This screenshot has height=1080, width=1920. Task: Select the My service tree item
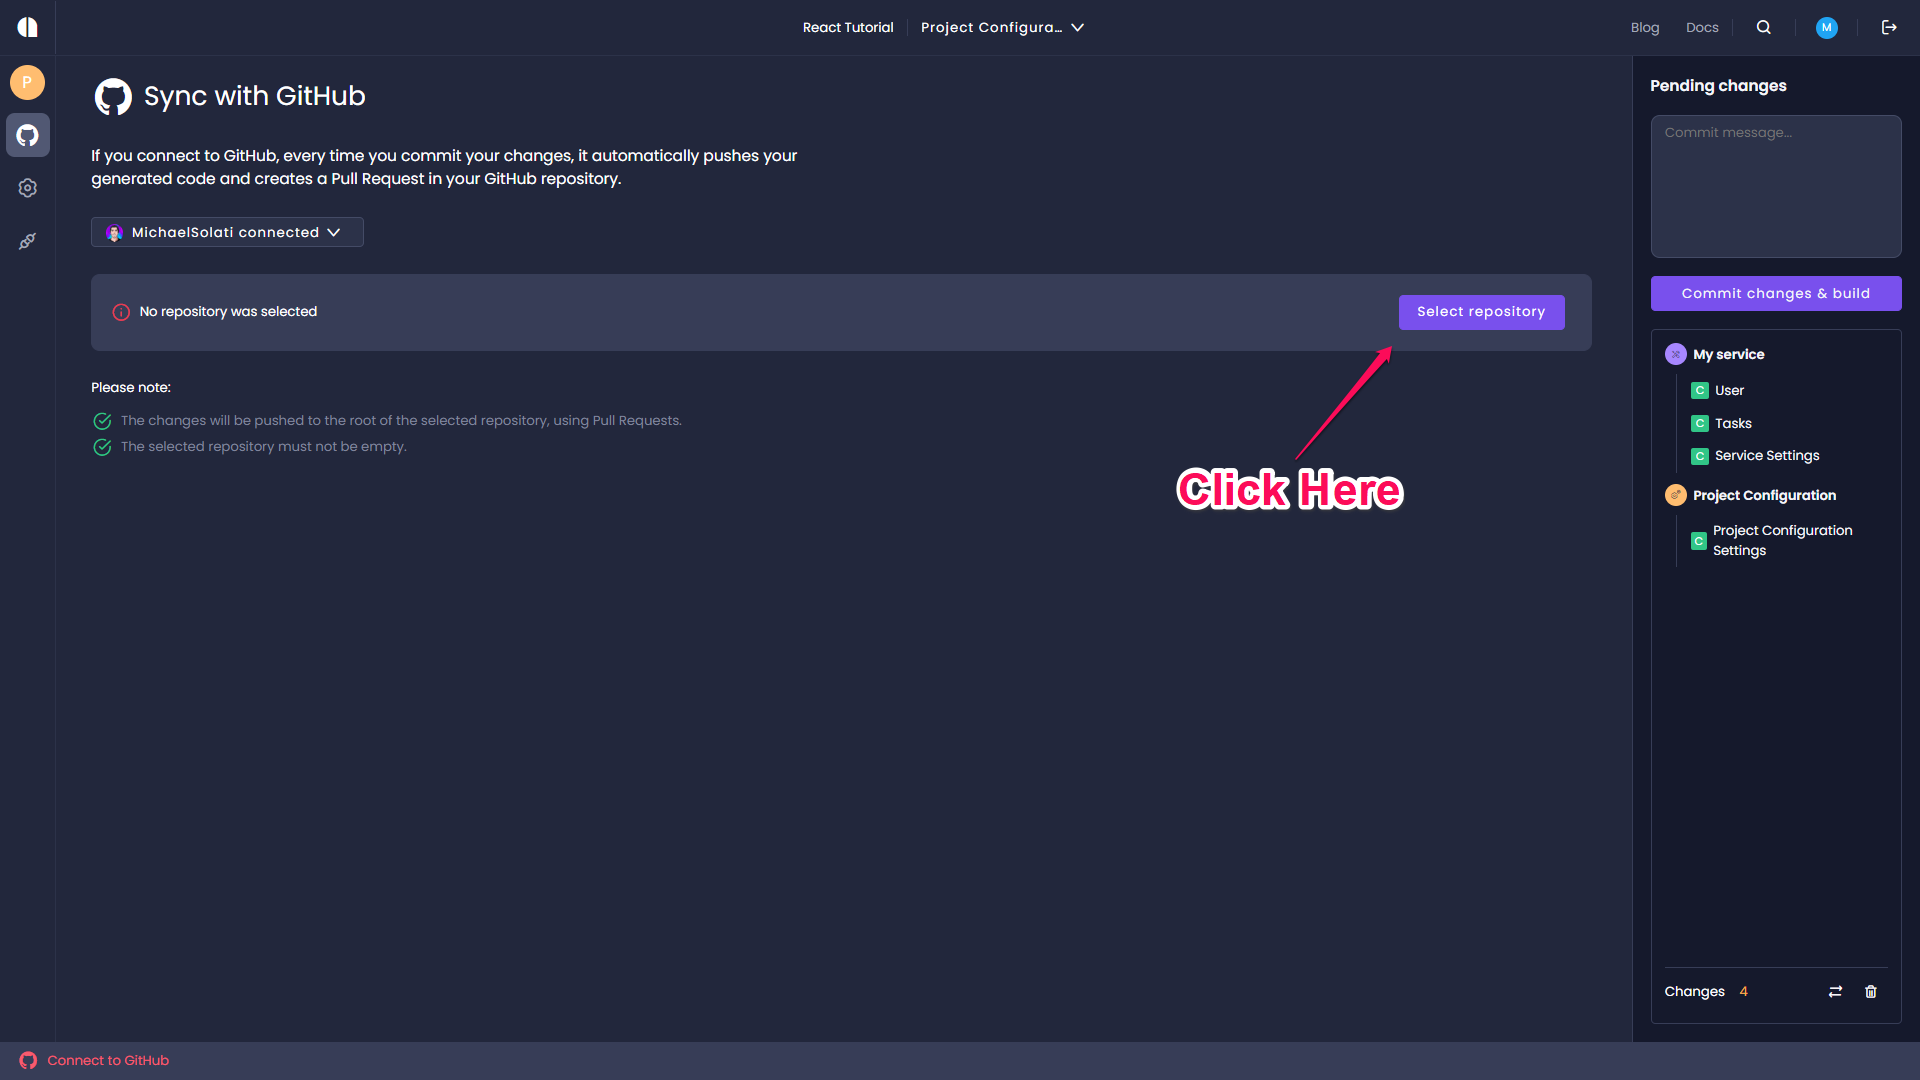click(x=1728, y=354)
